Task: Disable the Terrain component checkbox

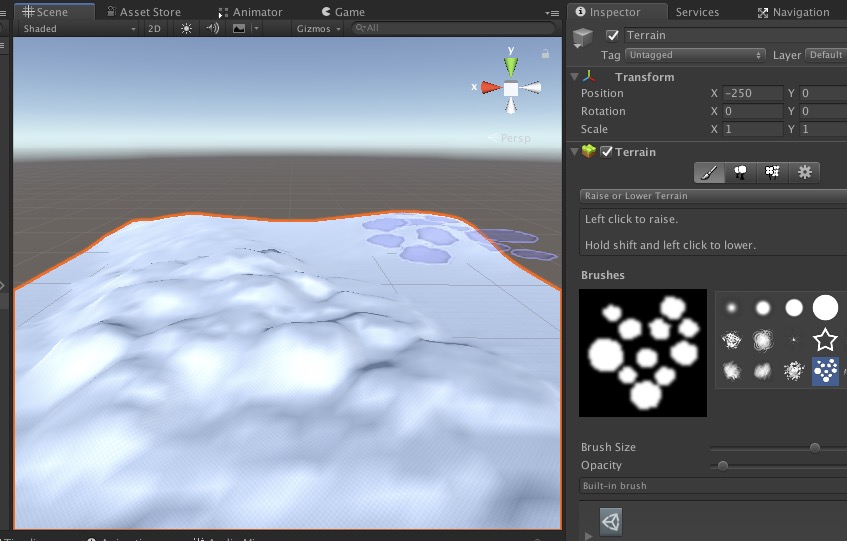Action: point(607,152)
